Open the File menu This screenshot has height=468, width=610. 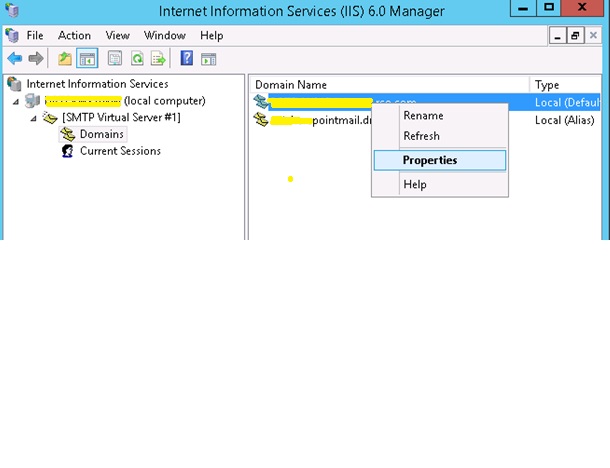(35, 35)
